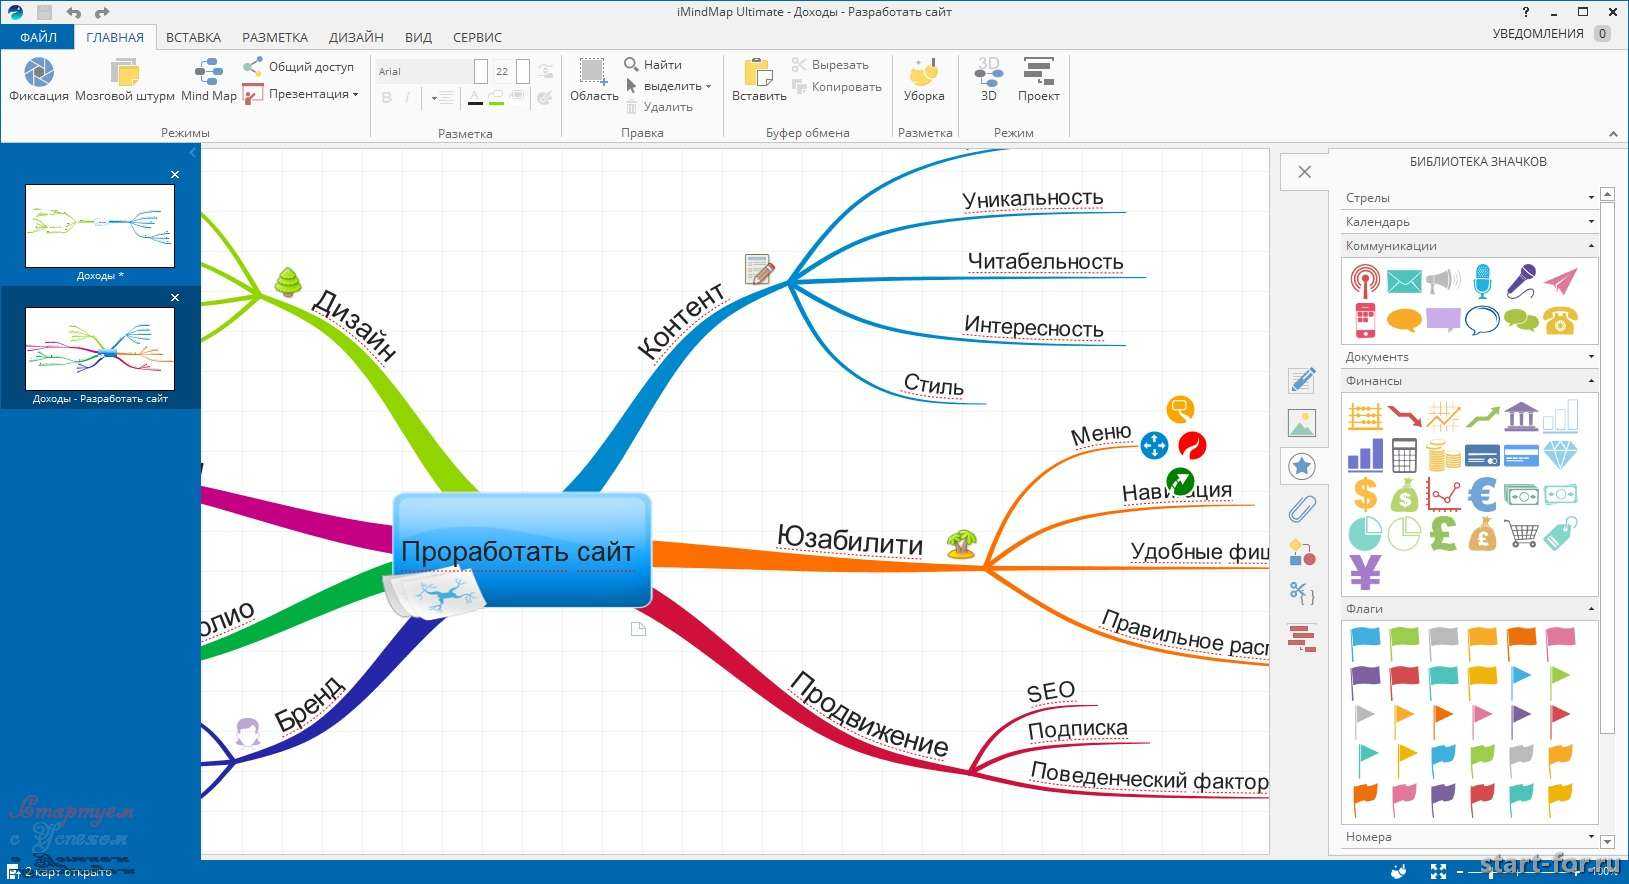This screenshot has width=1629, height=884.
Task: Open the ВСТАВКА ribbon tab
Action: tap(193, 37)
